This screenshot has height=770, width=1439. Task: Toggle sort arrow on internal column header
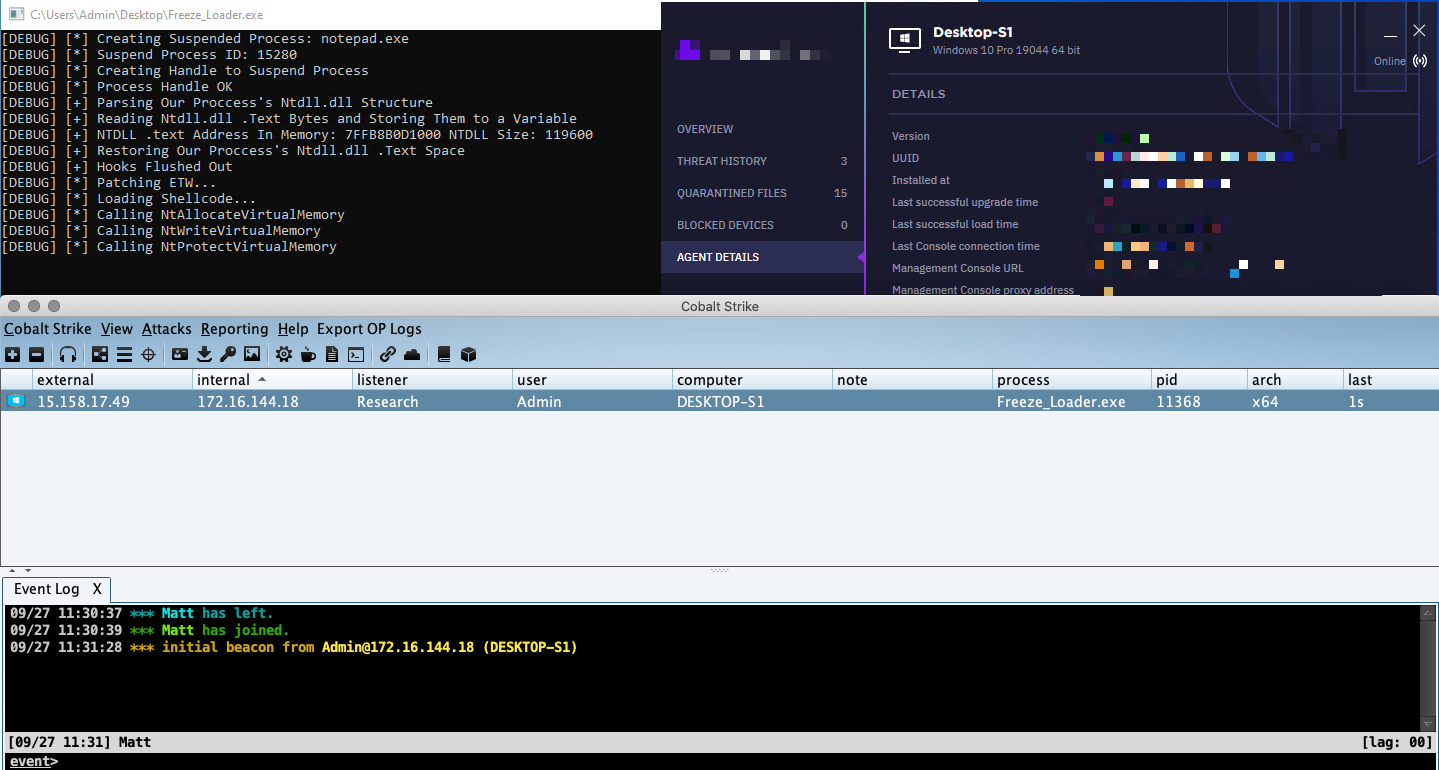(262, 380)
